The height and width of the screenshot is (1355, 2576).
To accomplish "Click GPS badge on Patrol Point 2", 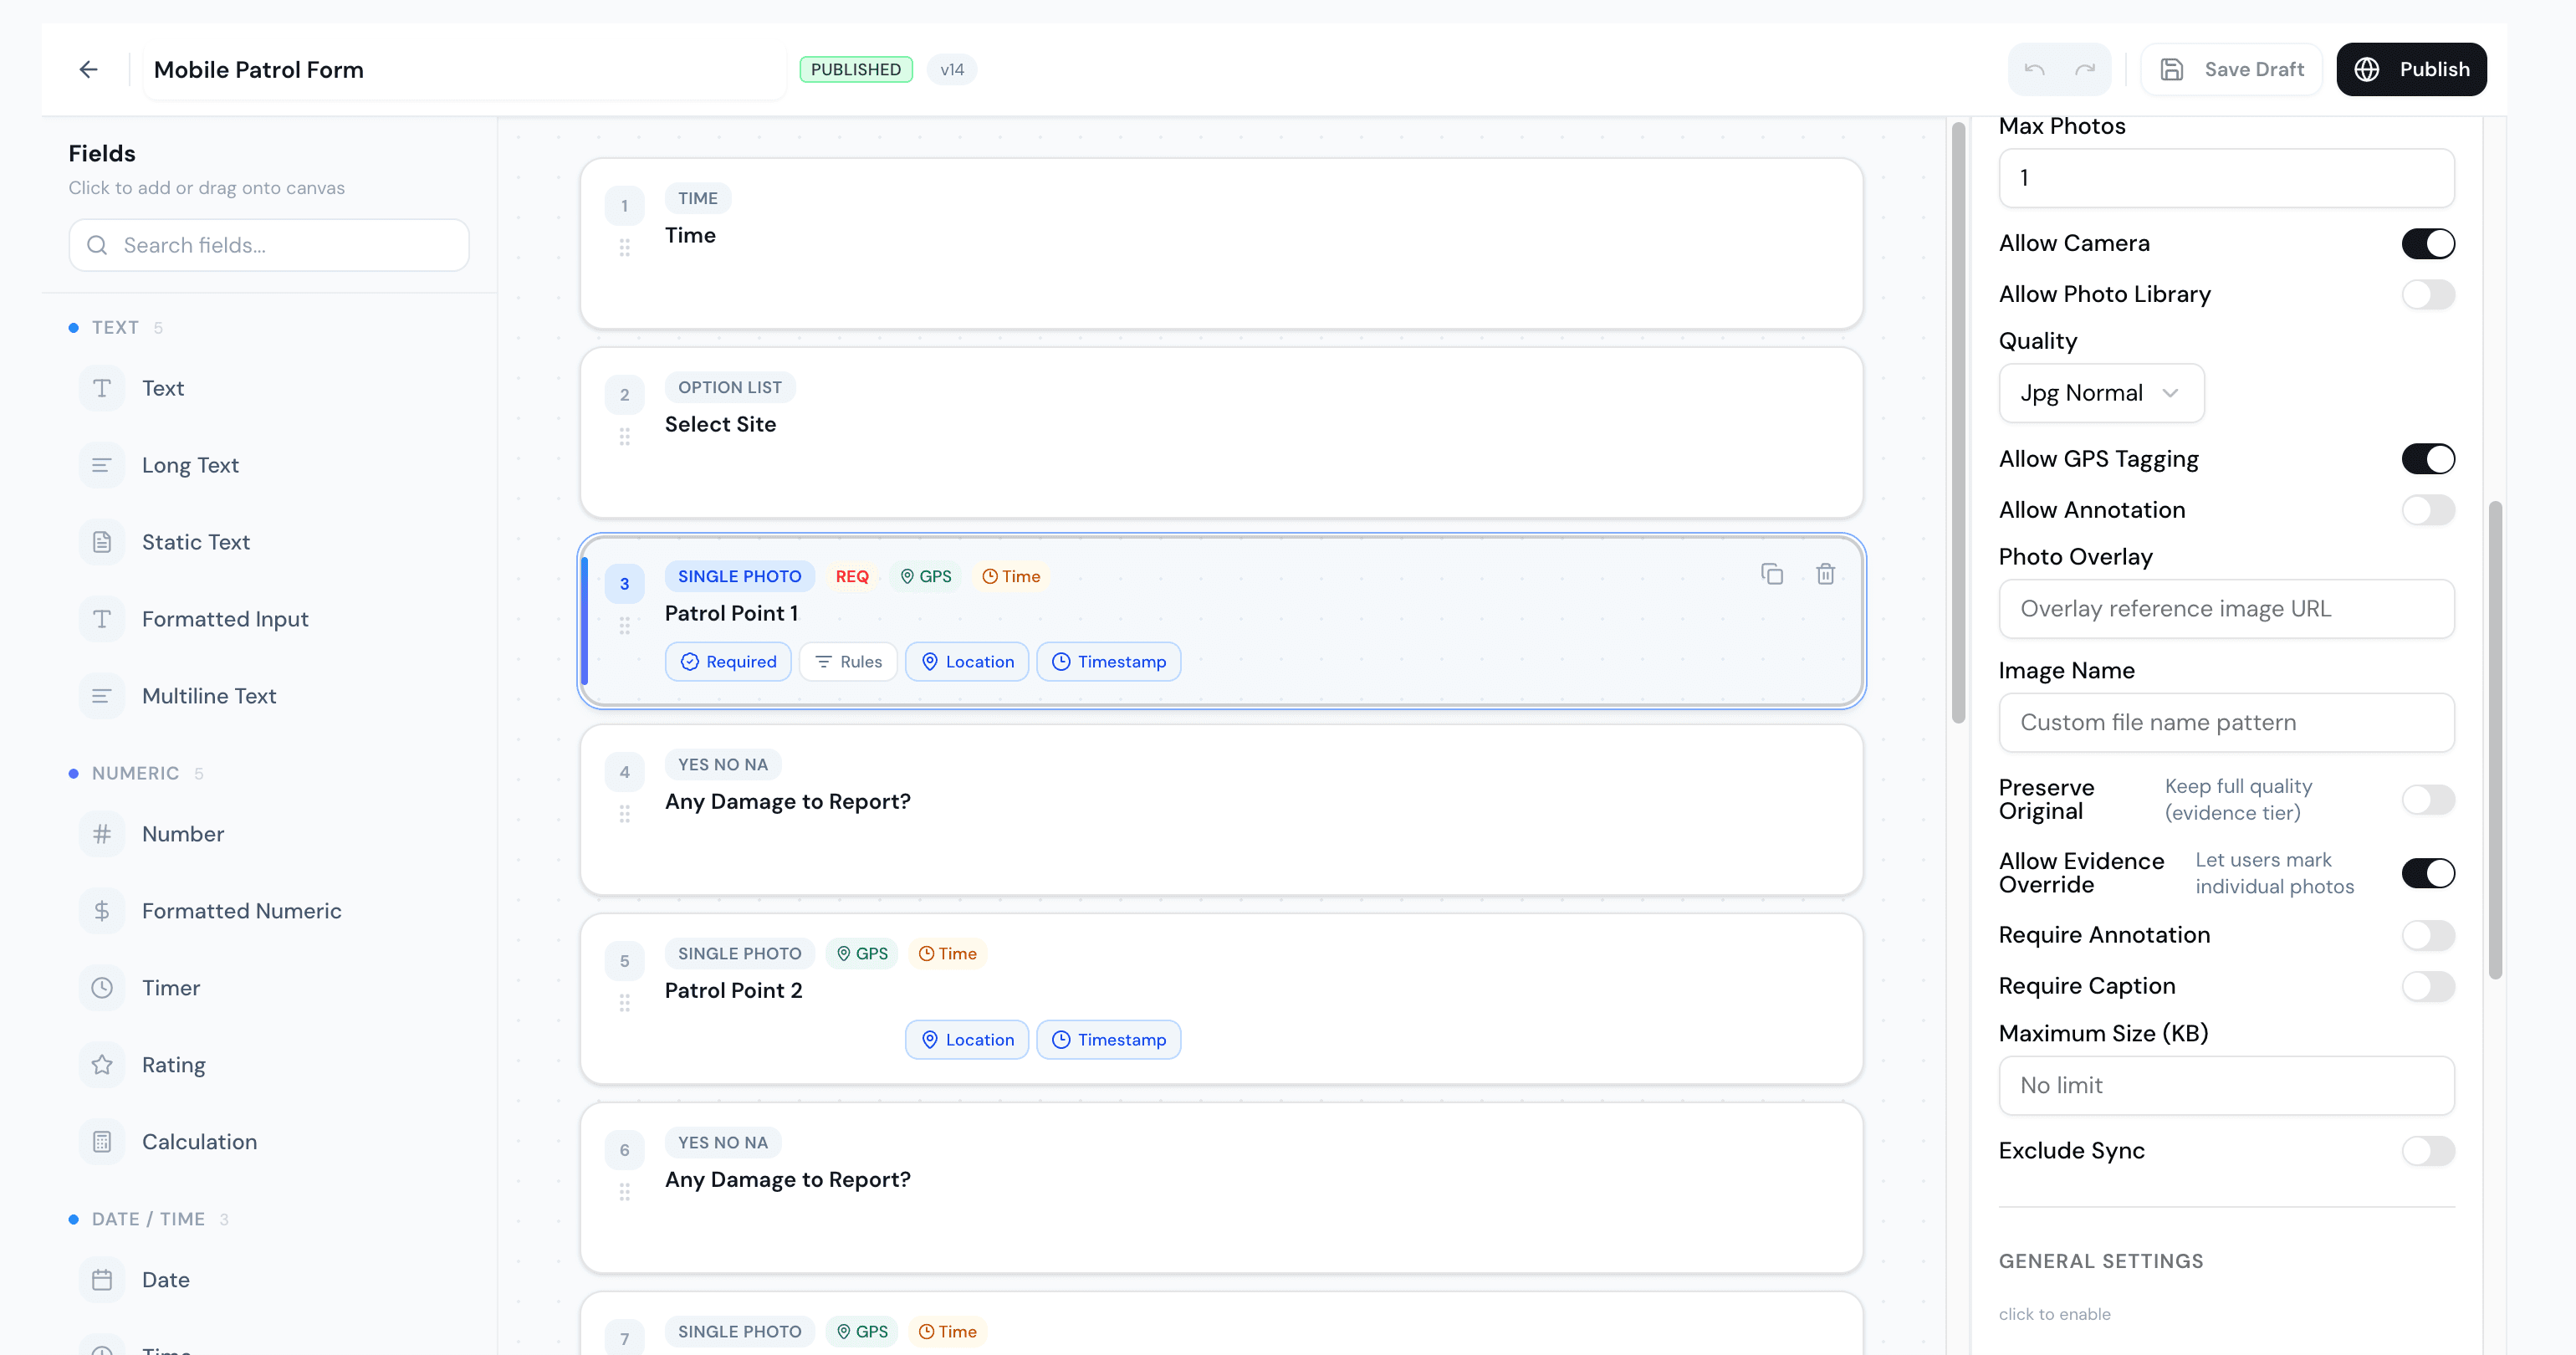I will tap(862, 953).
